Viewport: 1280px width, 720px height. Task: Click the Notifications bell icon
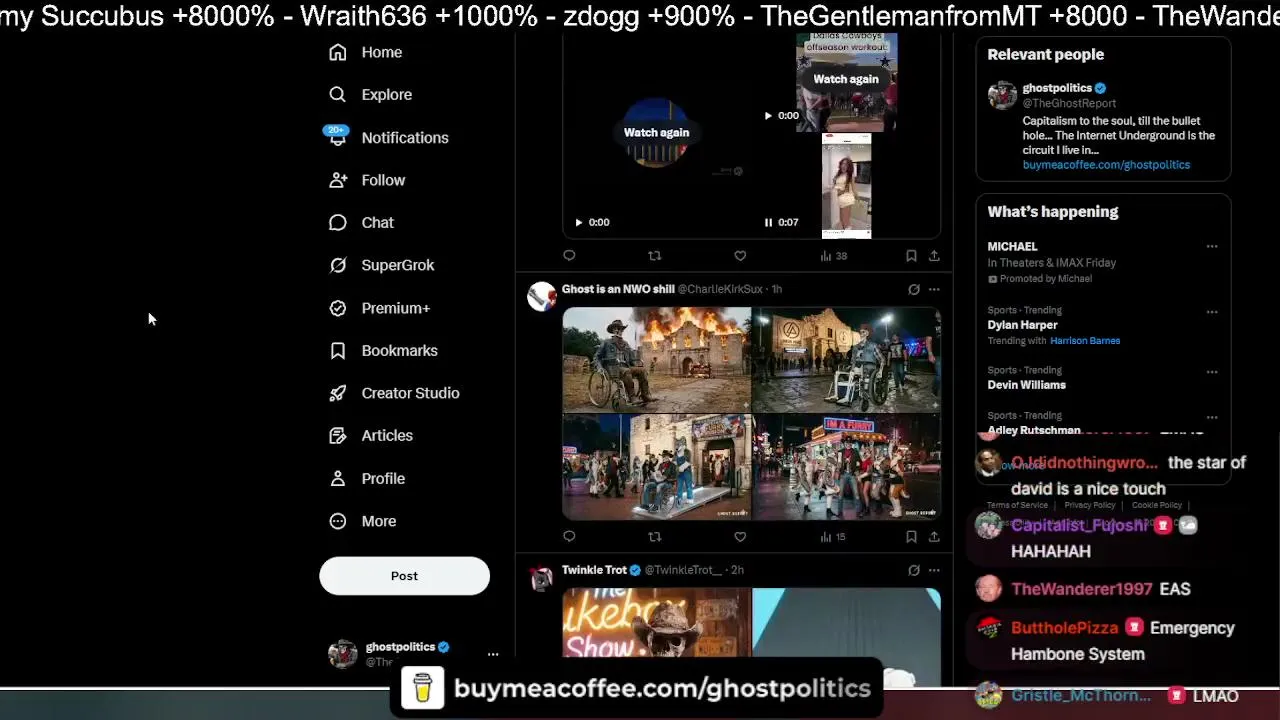(x=338, y=137)
